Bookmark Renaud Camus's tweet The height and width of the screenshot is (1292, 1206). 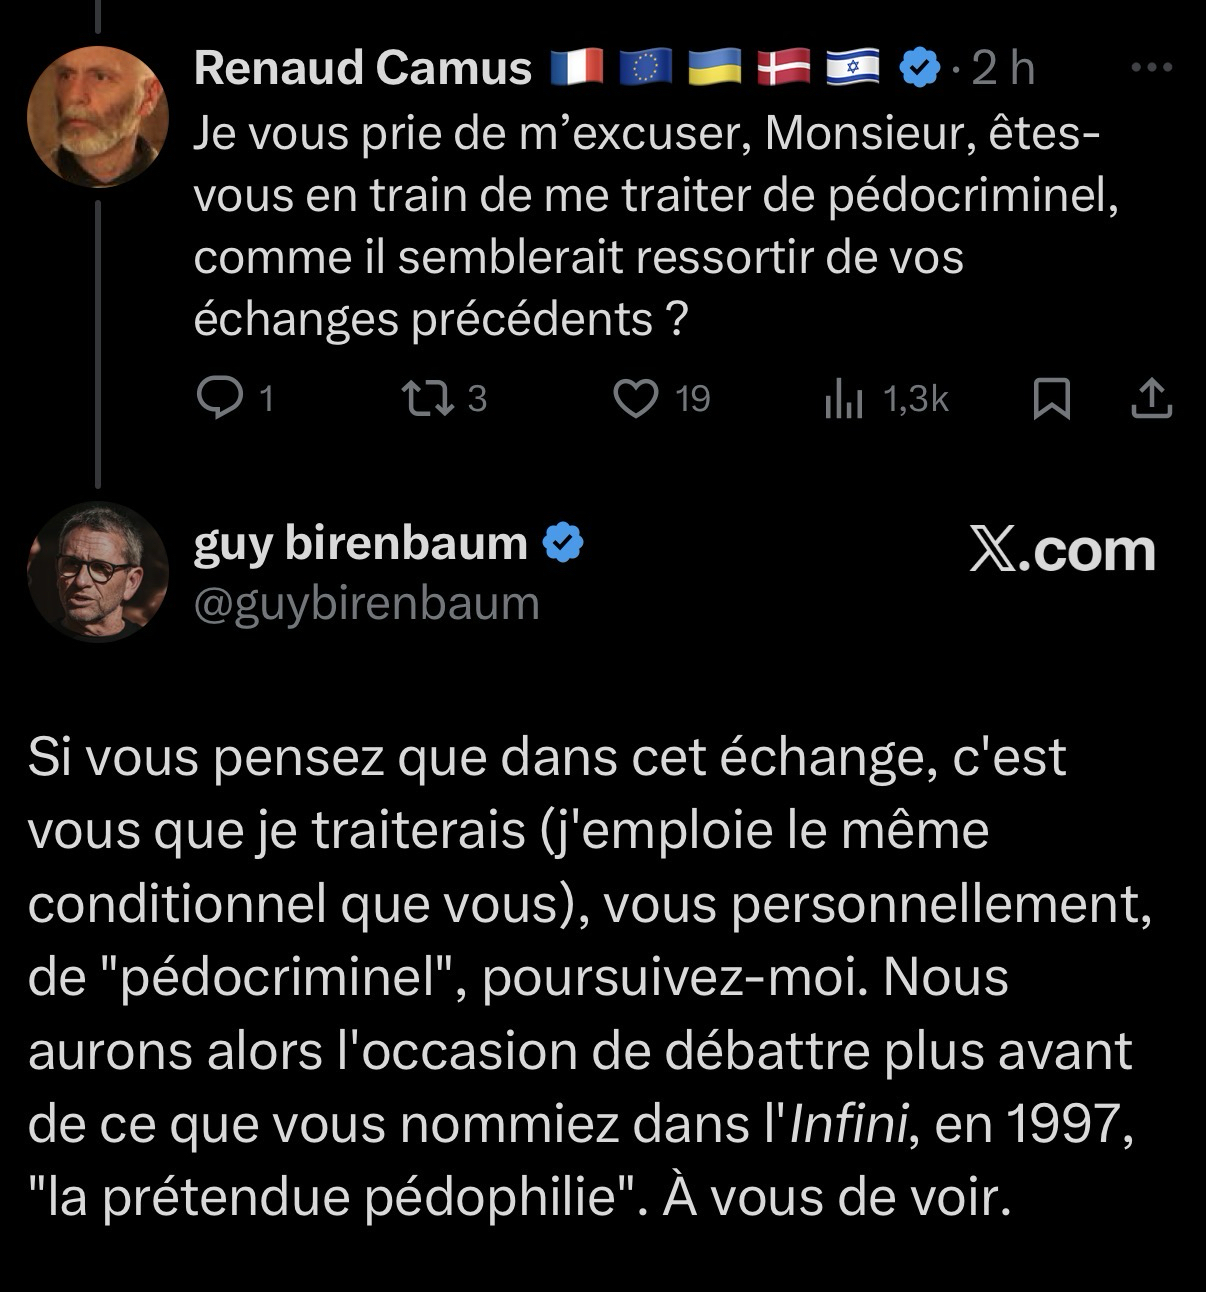coord(1051,399)
